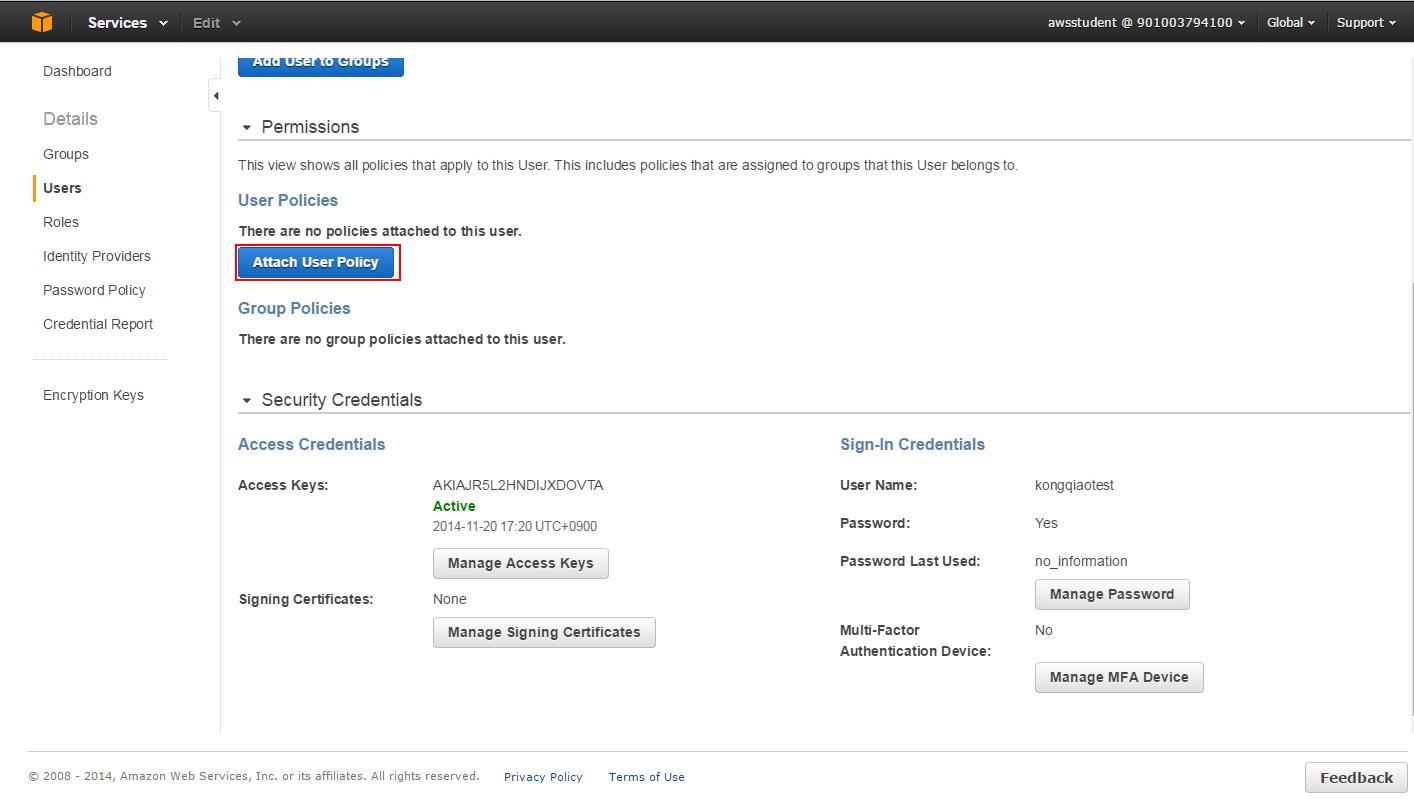Image resolution: width=1414 pixels, height=801 pixels.
Task: Click the Feedback button in footer
Action: [1355, 777]
